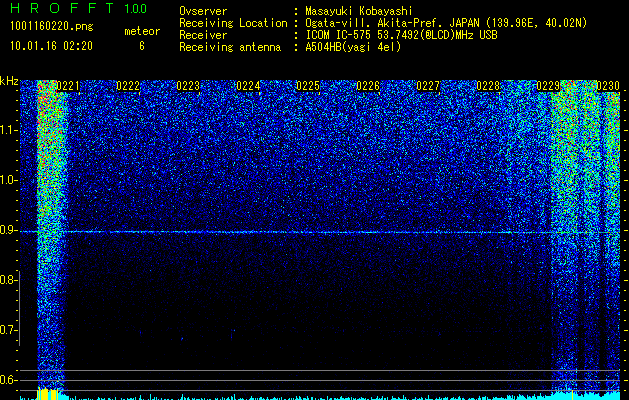Viewport: 629px width, 400px height.
Task: Click the Ovserver field label
Action: [203, 11]
